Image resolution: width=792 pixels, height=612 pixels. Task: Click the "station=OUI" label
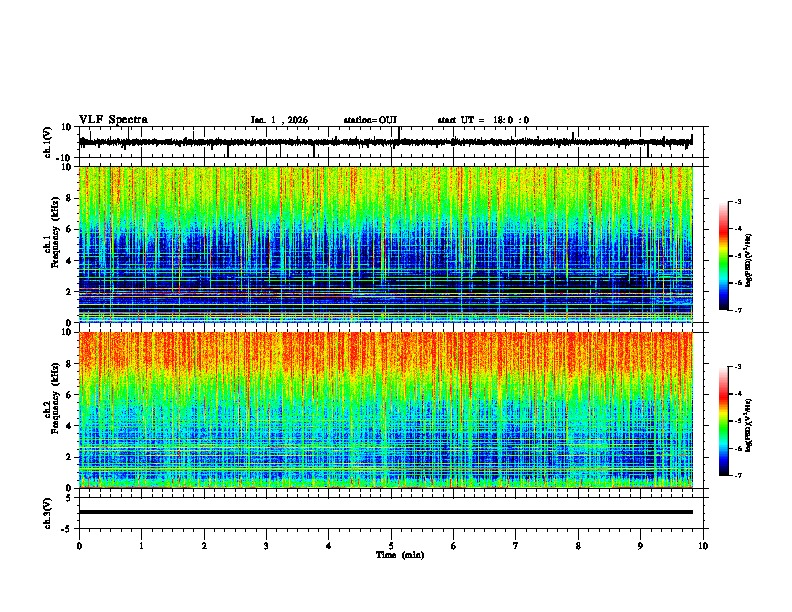coord(370,120)
